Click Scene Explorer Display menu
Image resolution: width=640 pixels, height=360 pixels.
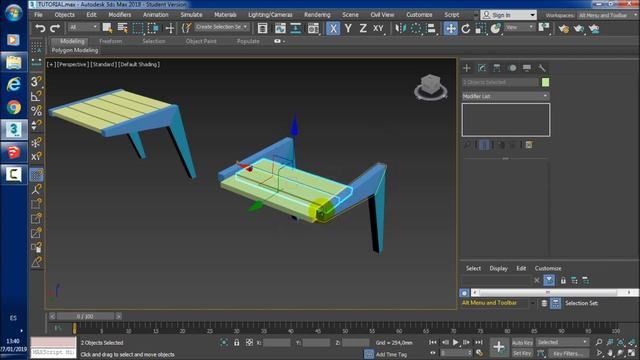tap(498, 268)
